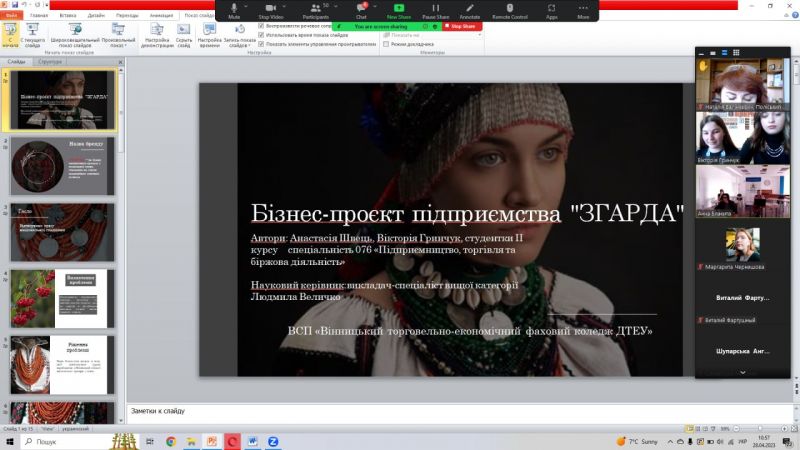Switch Zoom video panel to strip view
The height and width of the screenshot is (450, 800).
tap(724, 53)
